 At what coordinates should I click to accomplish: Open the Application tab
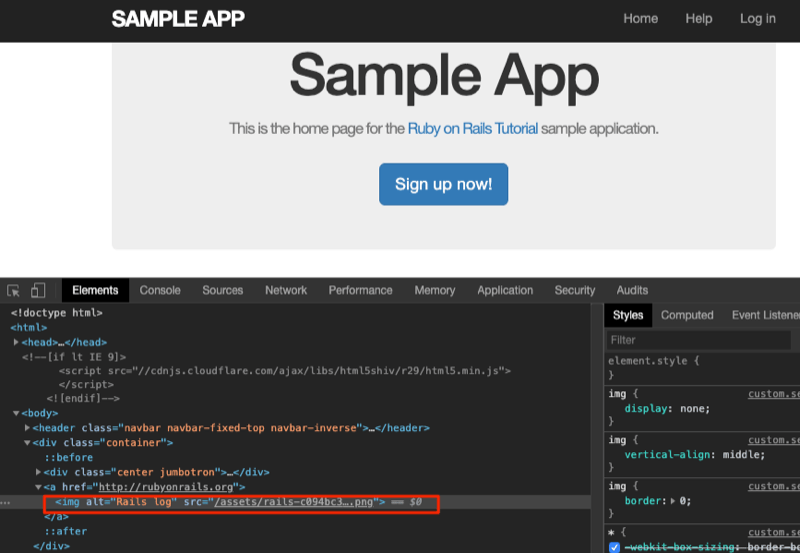pos(505,290)
